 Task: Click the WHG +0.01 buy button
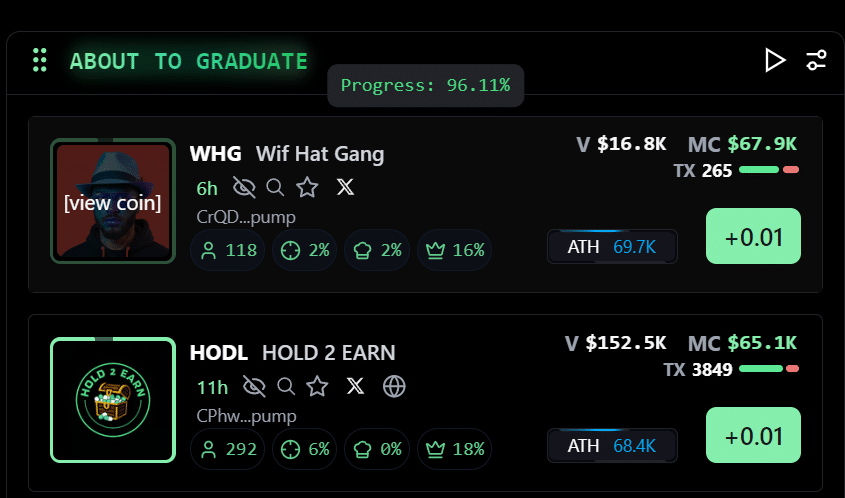[x=753, y=237]
